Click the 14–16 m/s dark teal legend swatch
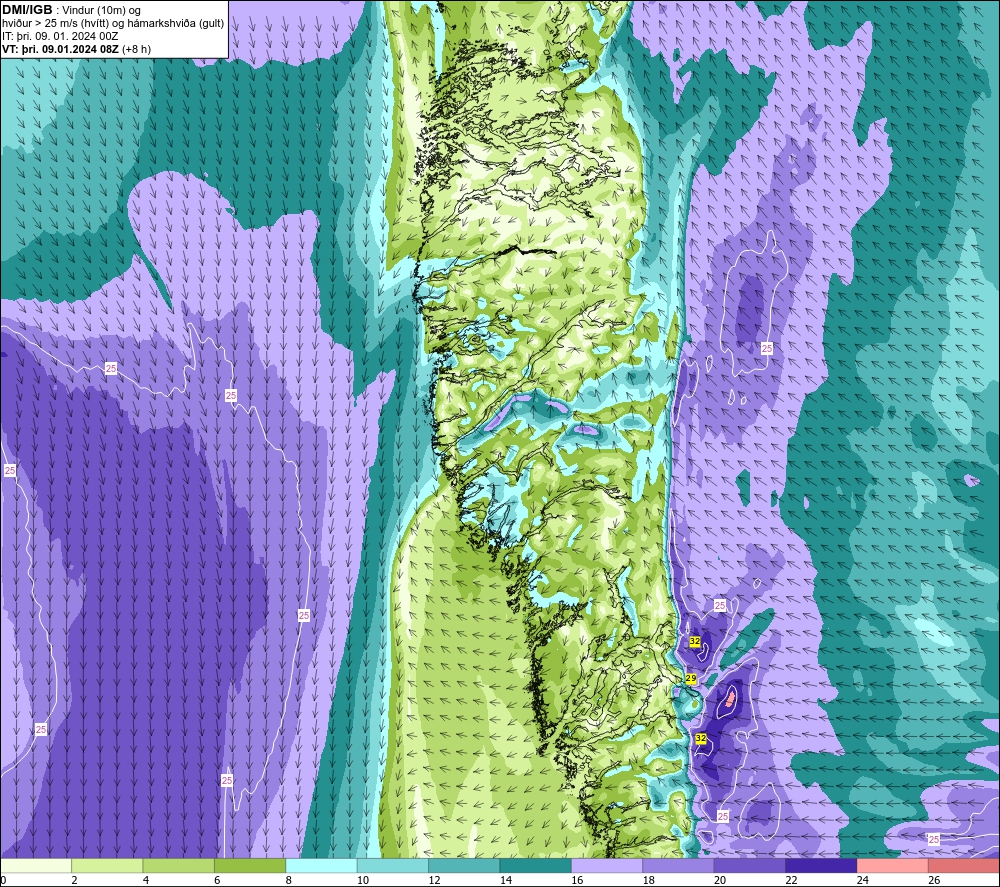Screen dimensions: 1000x887 (536, 865)
